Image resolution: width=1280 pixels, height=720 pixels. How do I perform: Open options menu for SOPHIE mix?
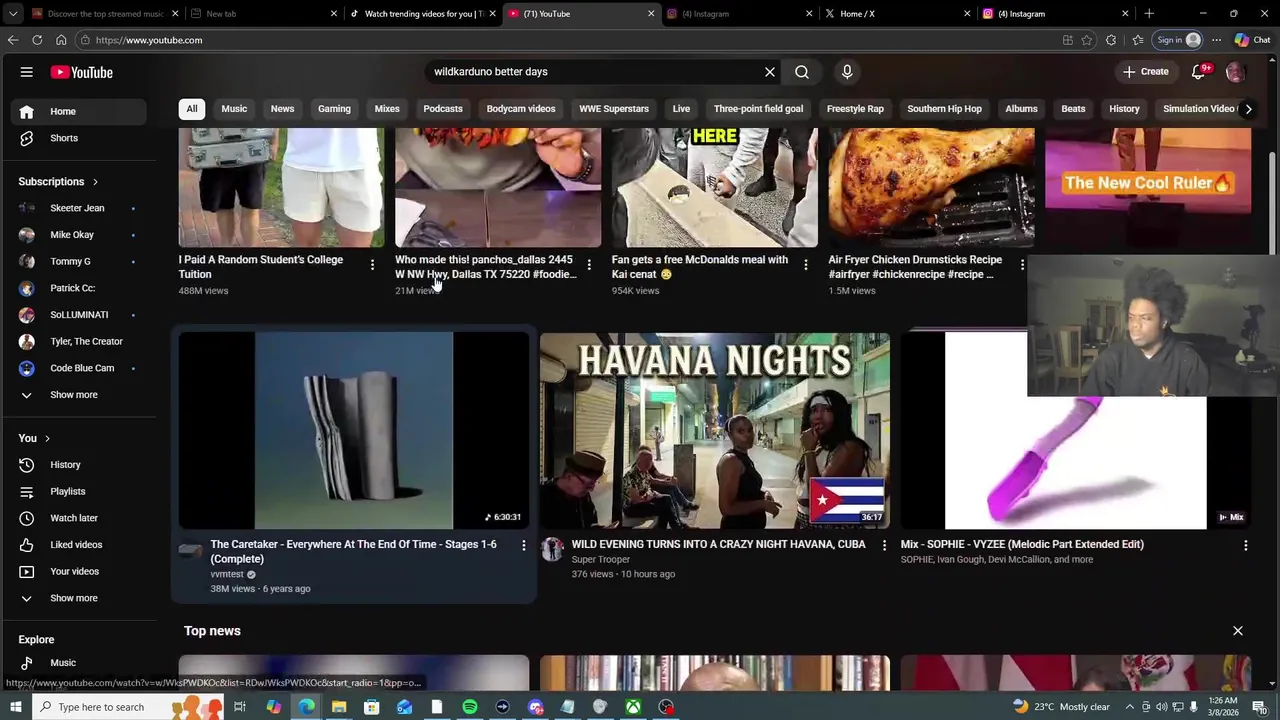pyautogui.click(x=1245, y=545)
